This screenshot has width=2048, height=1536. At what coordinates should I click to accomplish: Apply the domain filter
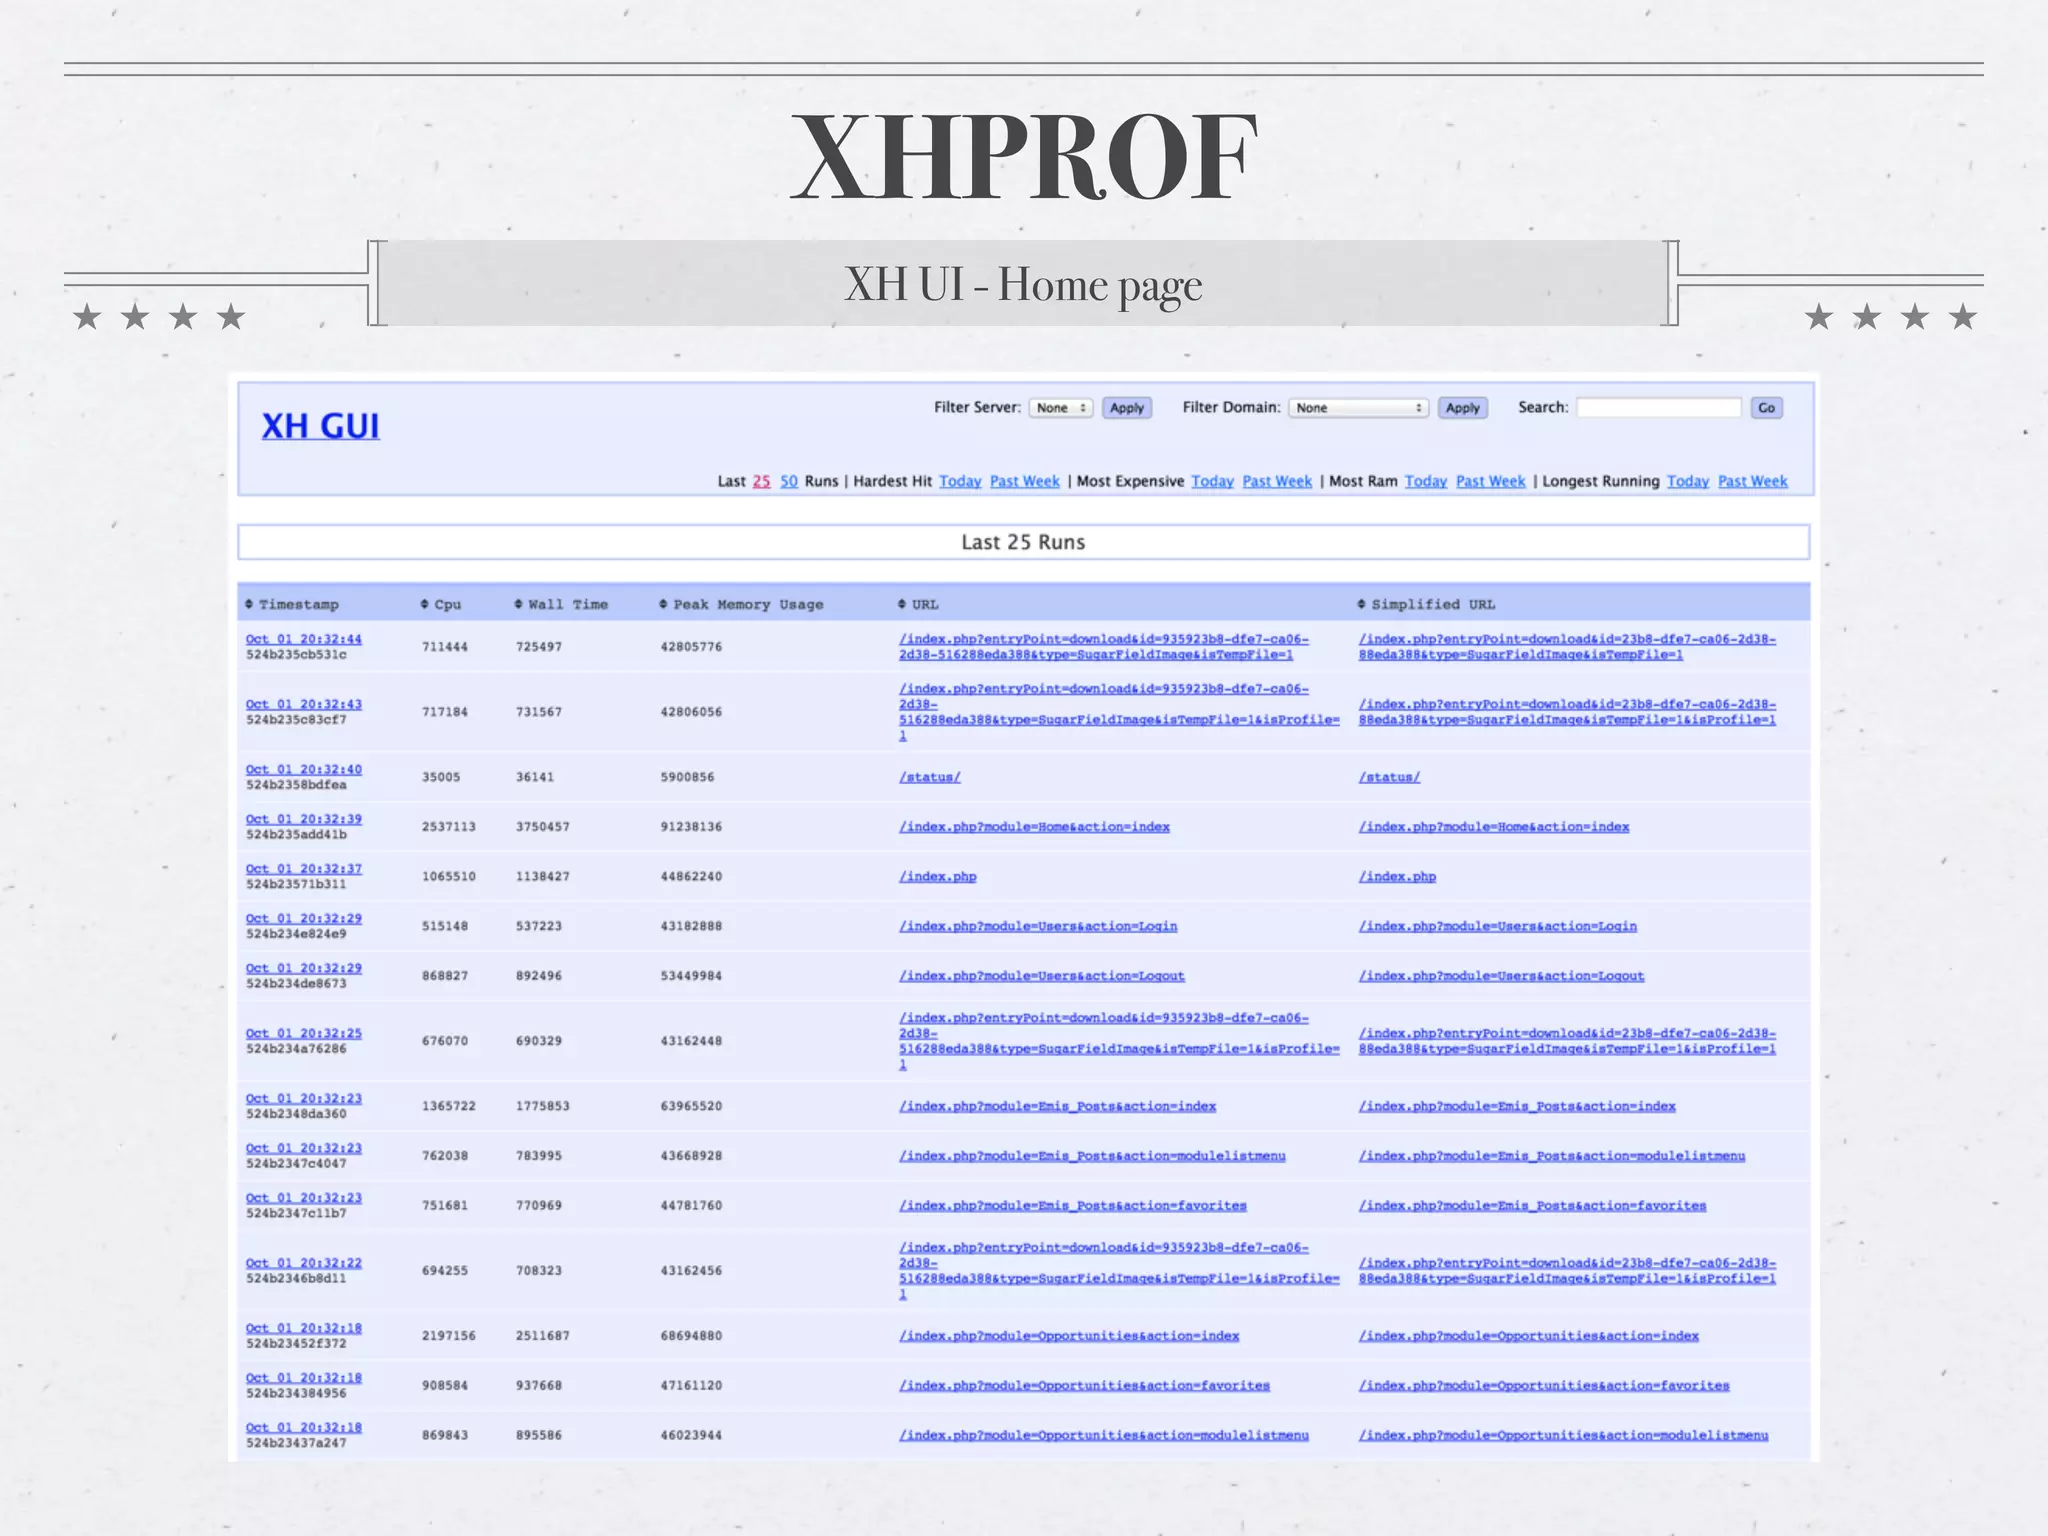[x=1462, y=408]
